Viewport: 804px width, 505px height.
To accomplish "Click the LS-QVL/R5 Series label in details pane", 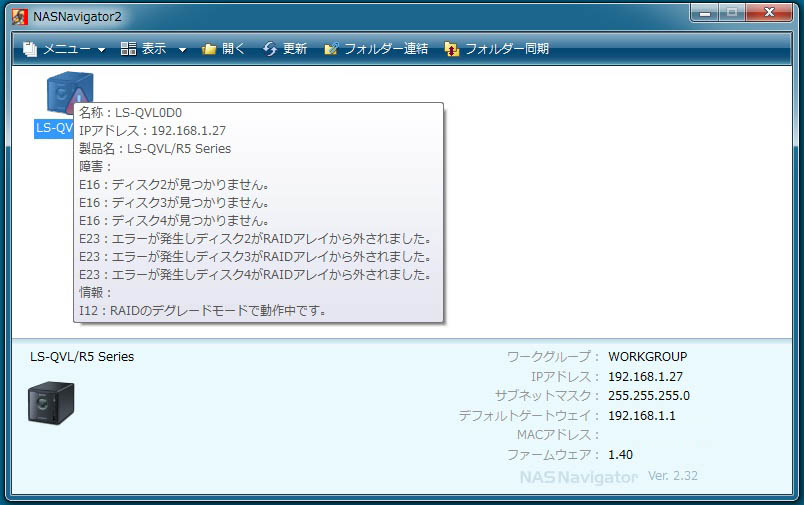I will (x=82, y=357).
